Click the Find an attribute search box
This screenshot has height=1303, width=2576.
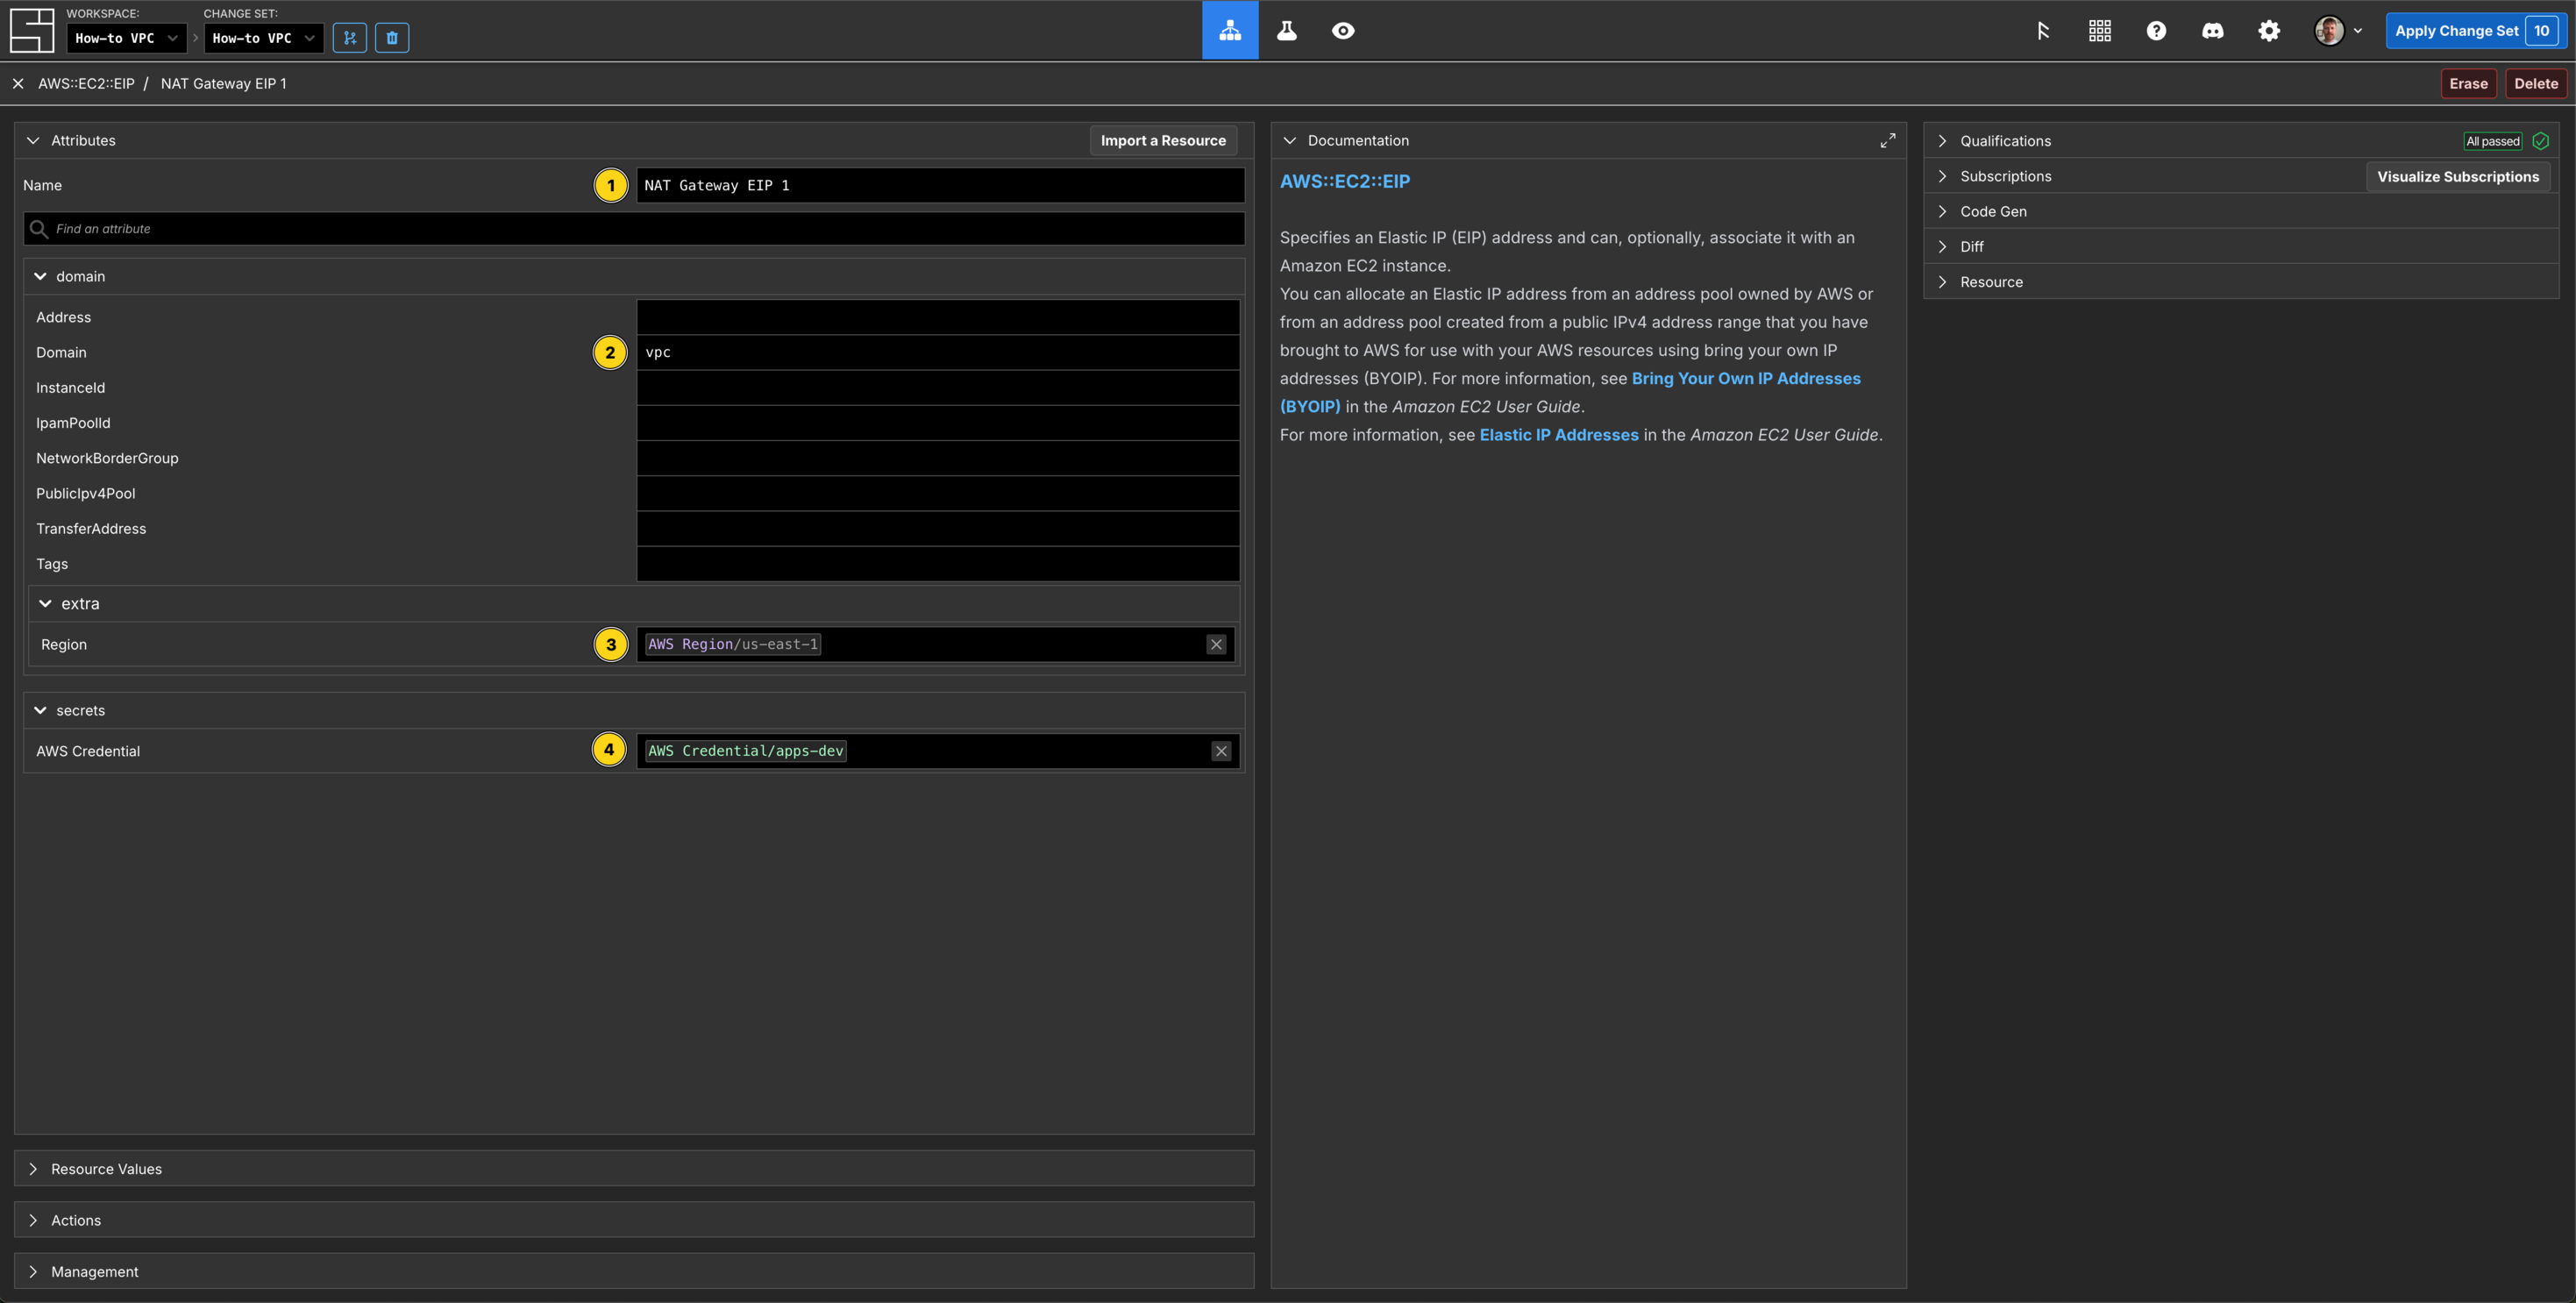pyautogui.click(x=634, y=229)
